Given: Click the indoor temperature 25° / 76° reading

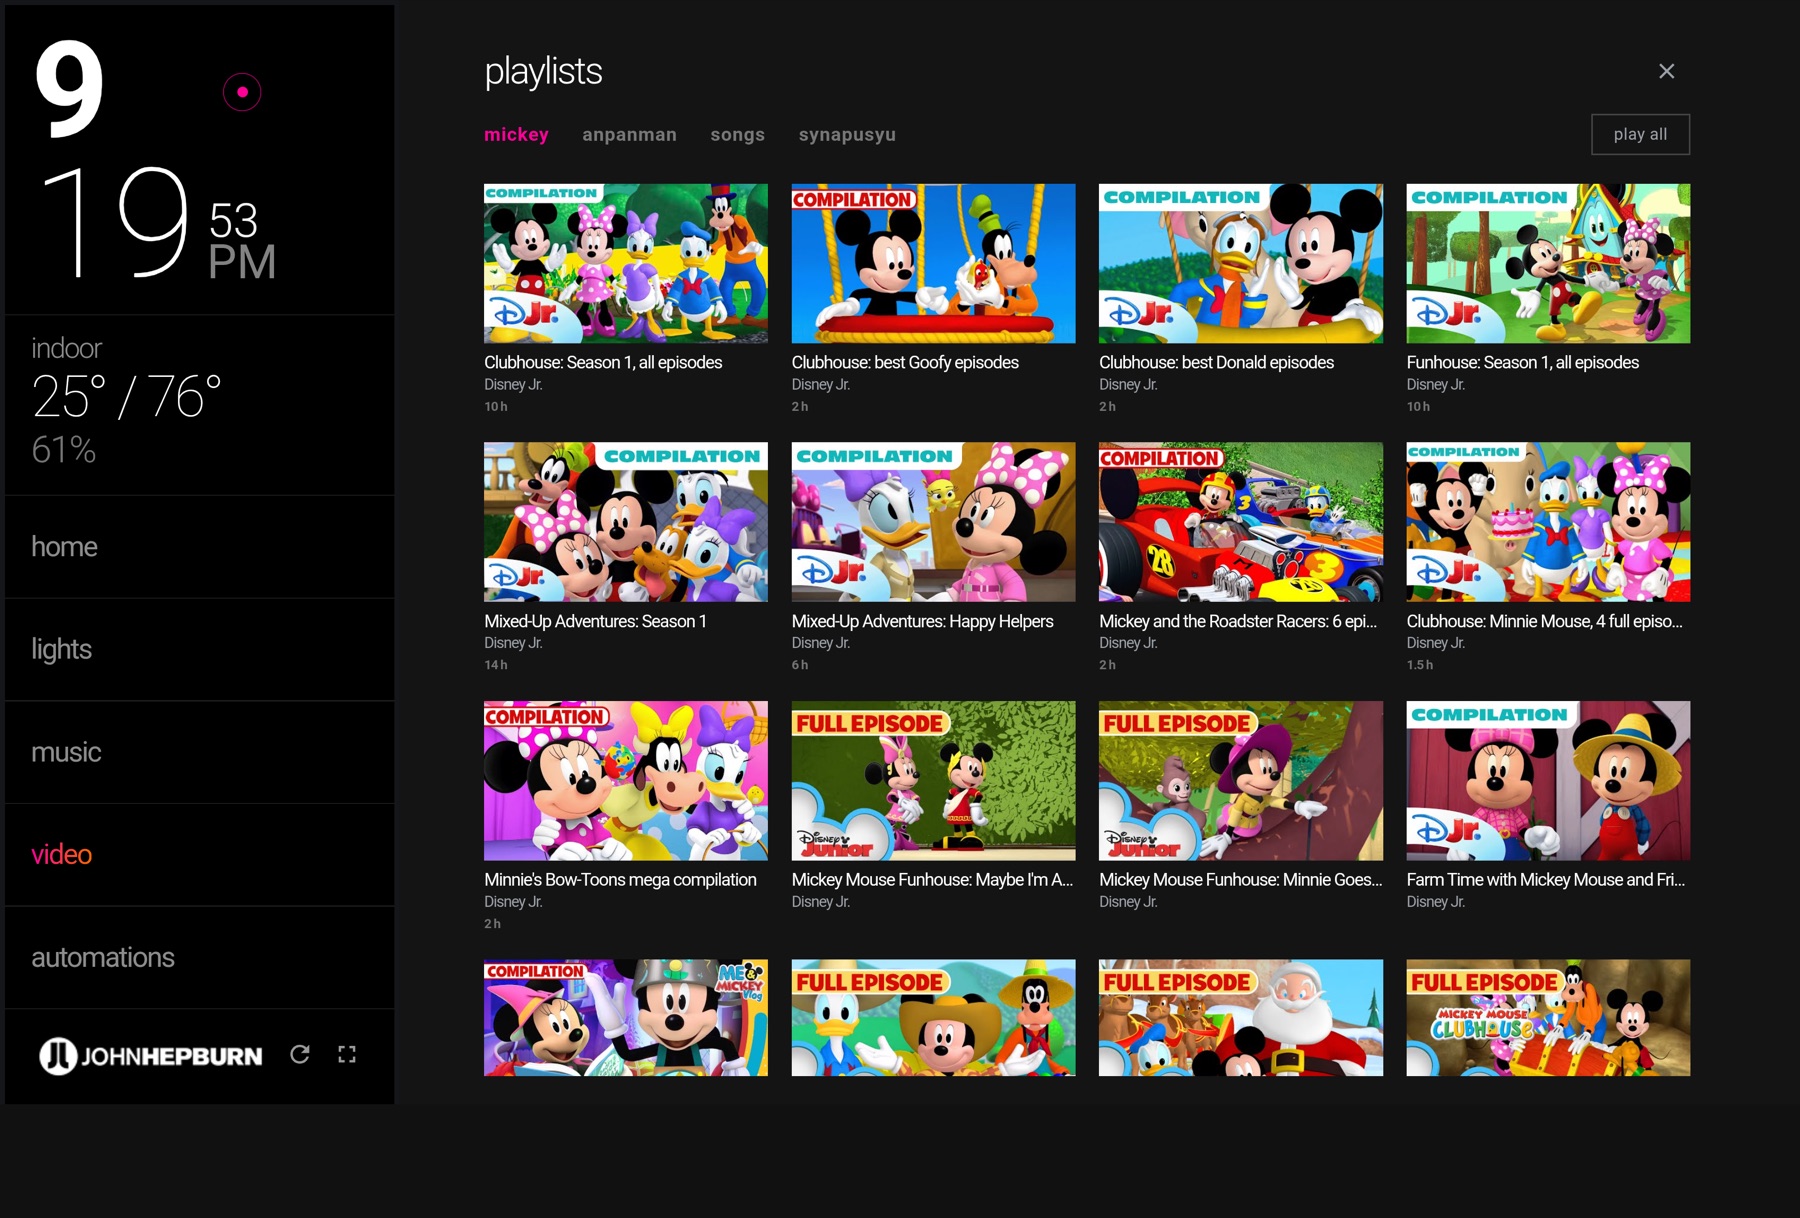Looking at the screenshot, I should click(x=126, y=397).
